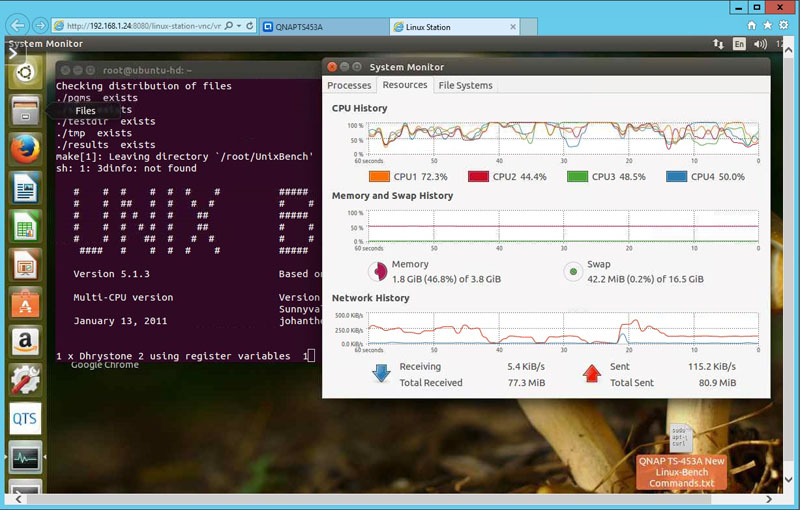
Task: Open System Settings gear-wrench icon
Action: coord(25,380)
